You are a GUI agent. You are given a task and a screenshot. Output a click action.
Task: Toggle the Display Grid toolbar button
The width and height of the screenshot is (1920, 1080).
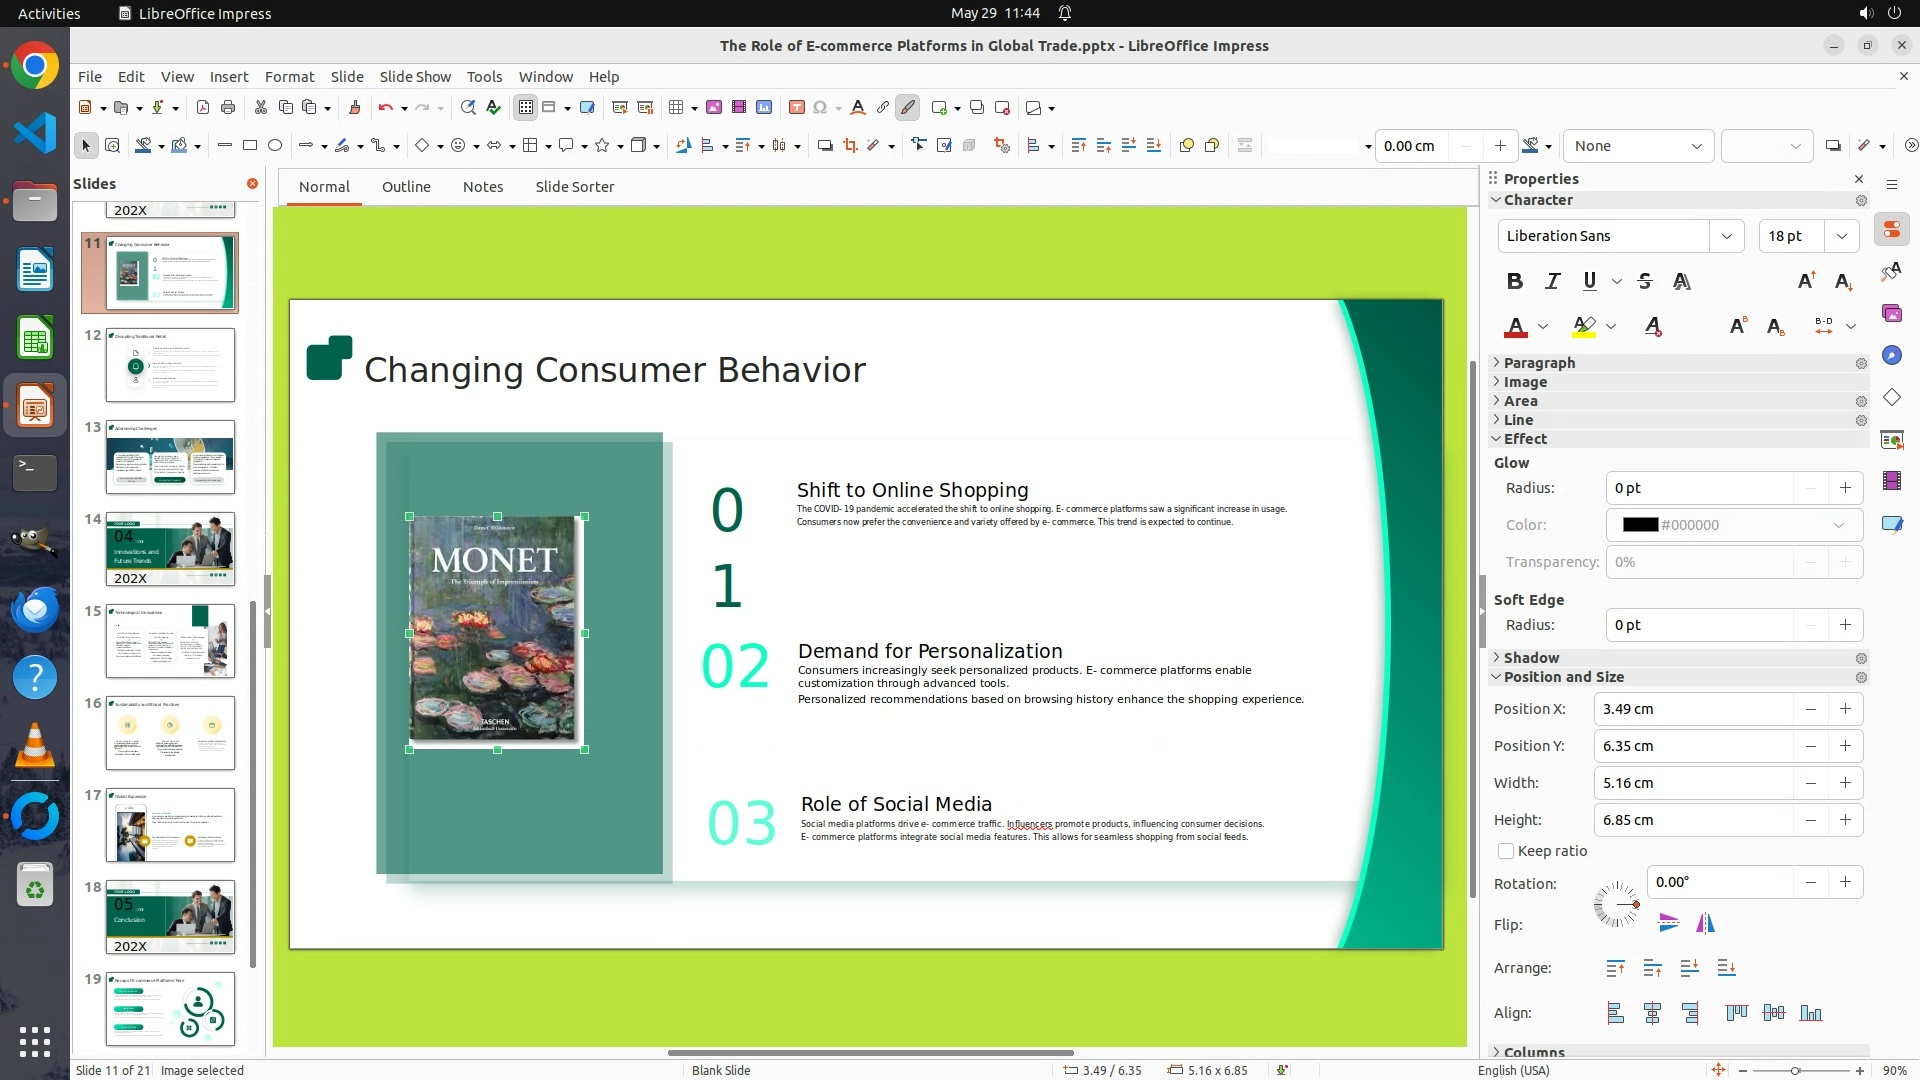[x=526, y=108]
